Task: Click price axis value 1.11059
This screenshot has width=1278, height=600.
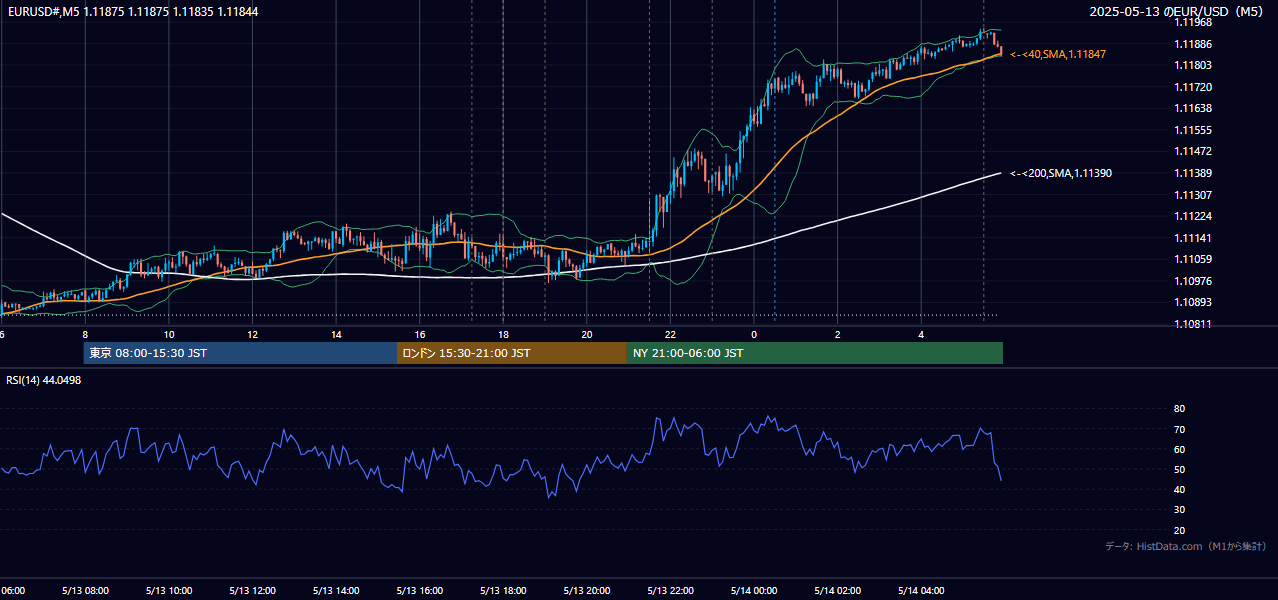Action: [x=1193, y=259]
